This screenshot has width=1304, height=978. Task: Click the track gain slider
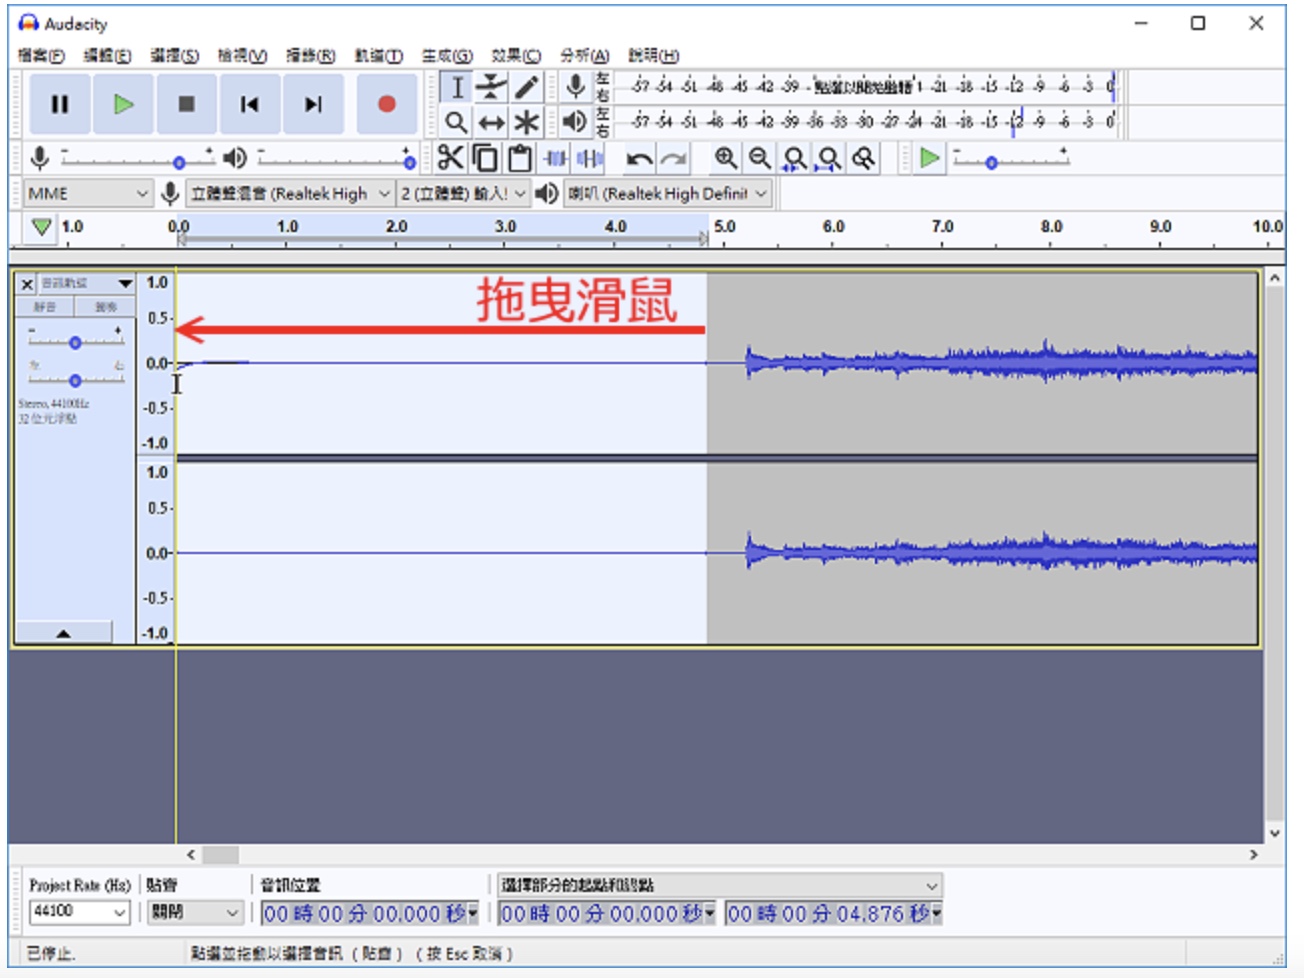[x=75, y=342]
